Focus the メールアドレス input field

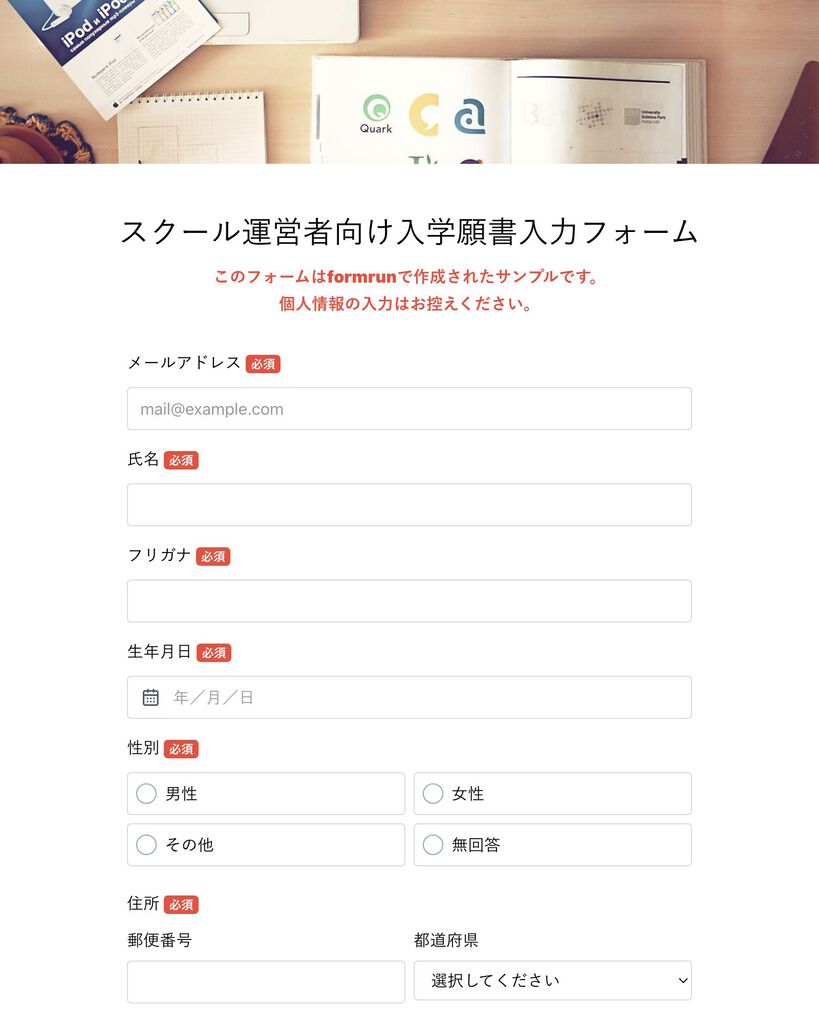(410, 409)
